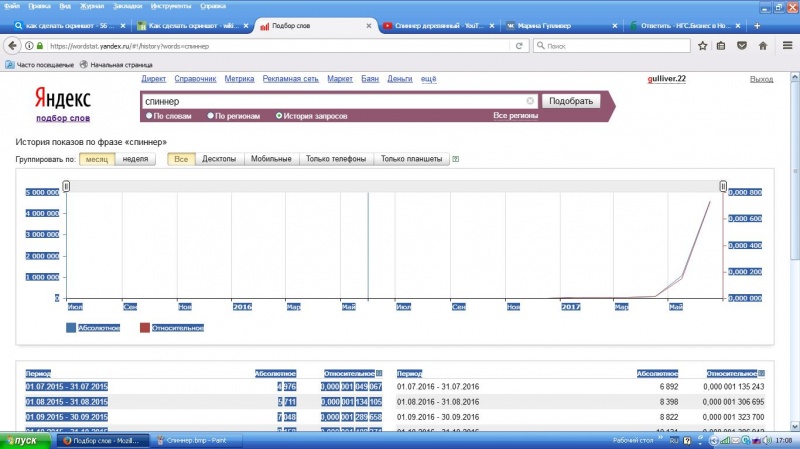The width and height of the screenshot is (800, 449).
Task: Clear the спиннер search field with the X icon
Action: pyautogui.click(x=530, y=101)
